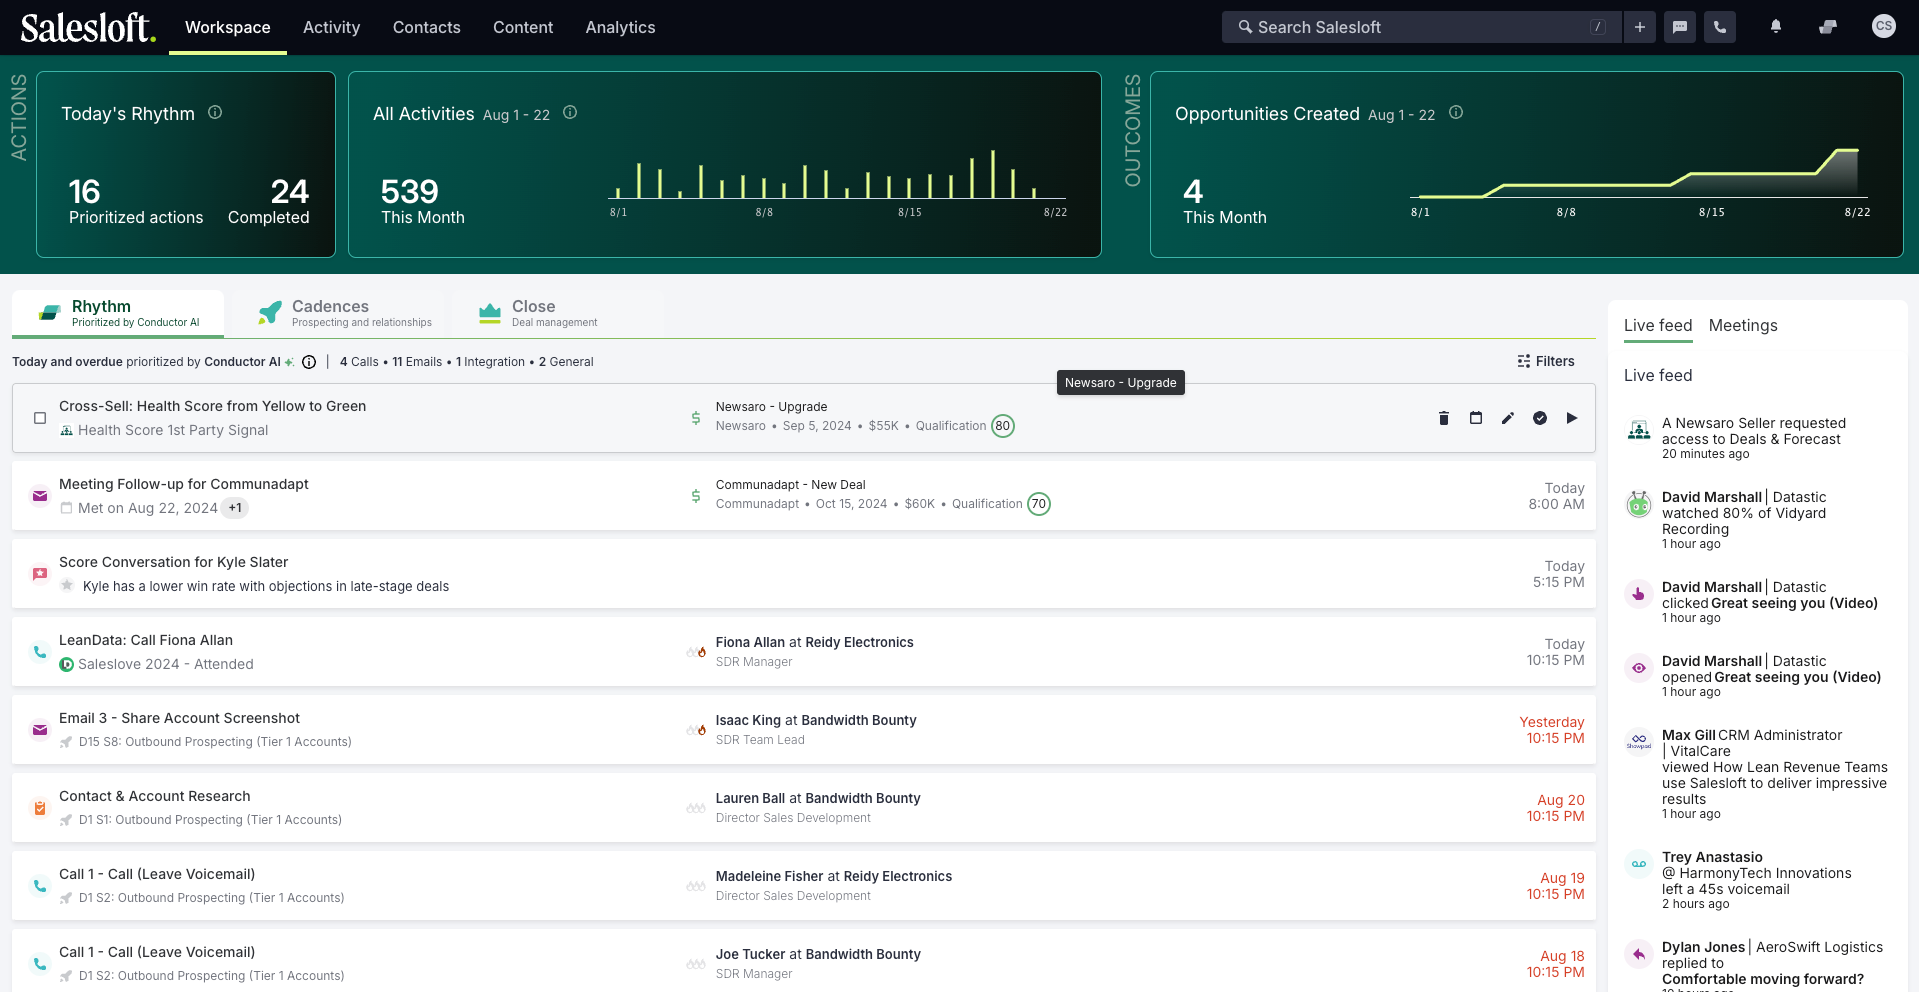Click the Salesloft logo
Screen dimensions: 1919x992
click(88, 27)
